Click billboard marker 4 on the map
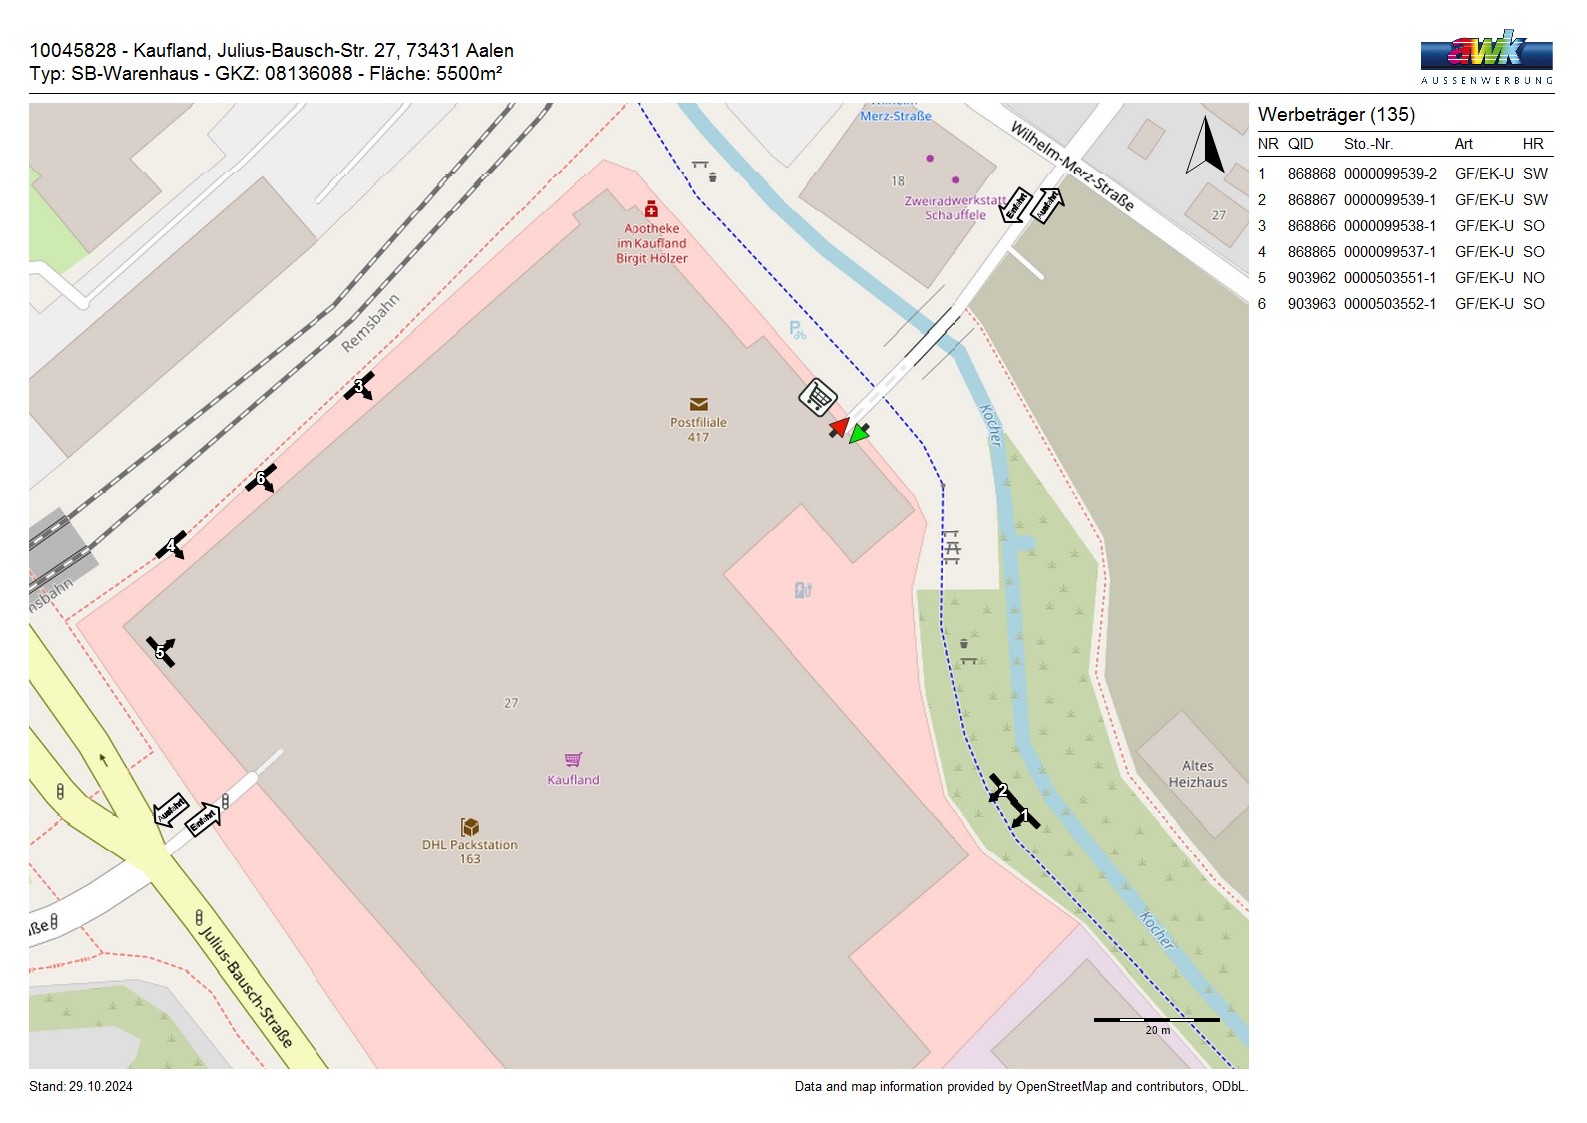This screenshot has width=1587, height=1123. pyautogui.click(x=171, y=545)
